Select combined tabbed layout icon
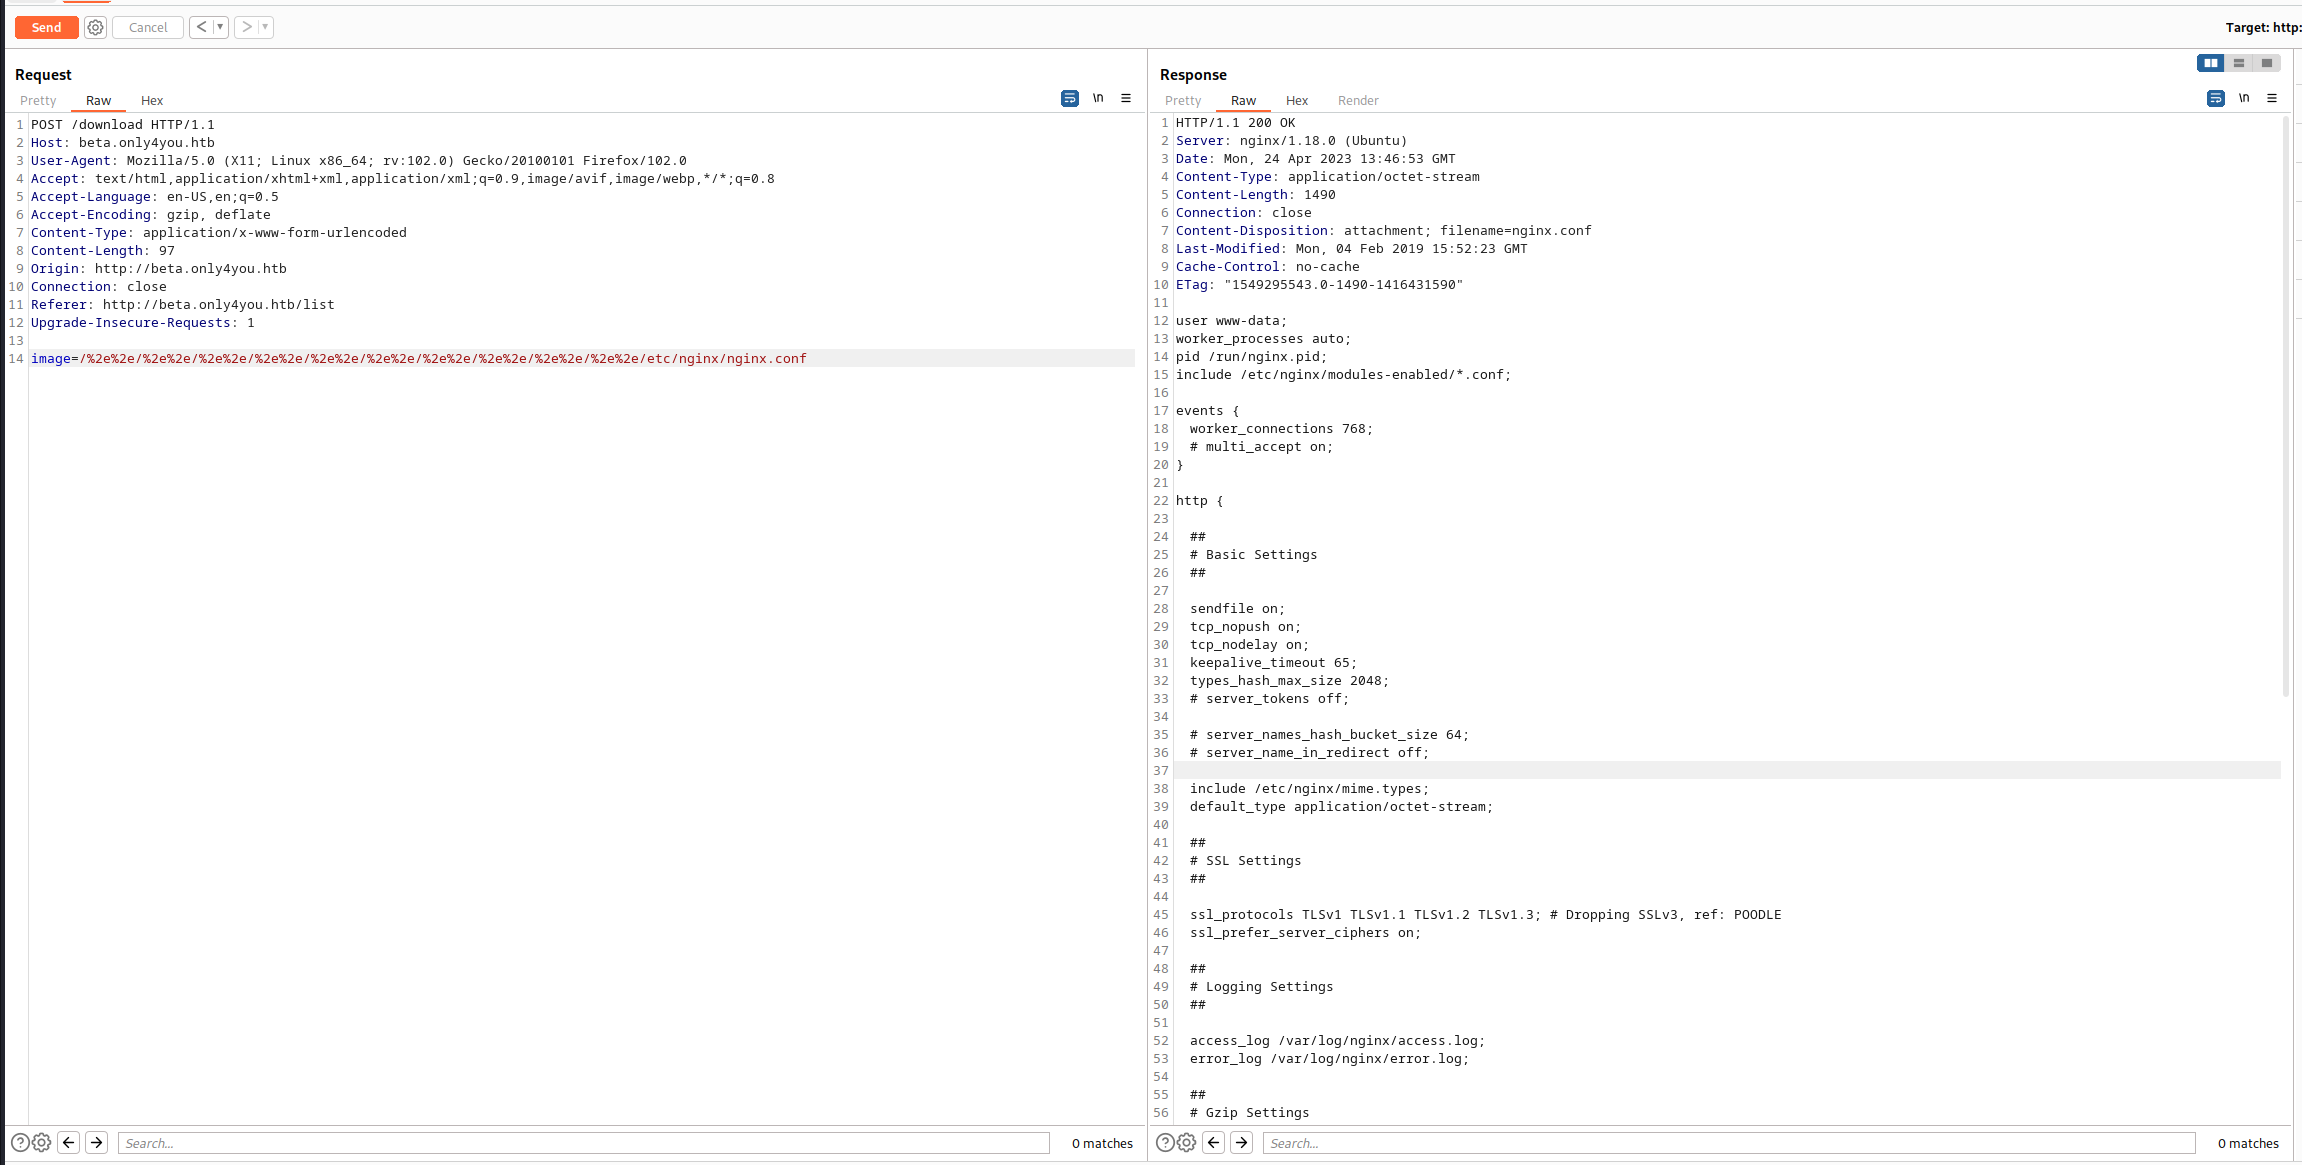Viewport: 2302px width, 1165px height. [x=2267, y=63]
